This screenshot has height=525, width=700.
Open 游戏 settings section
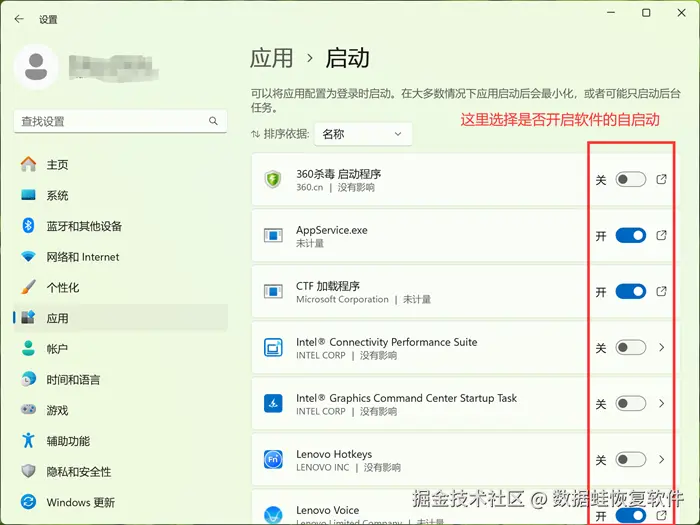click(121, 410)
